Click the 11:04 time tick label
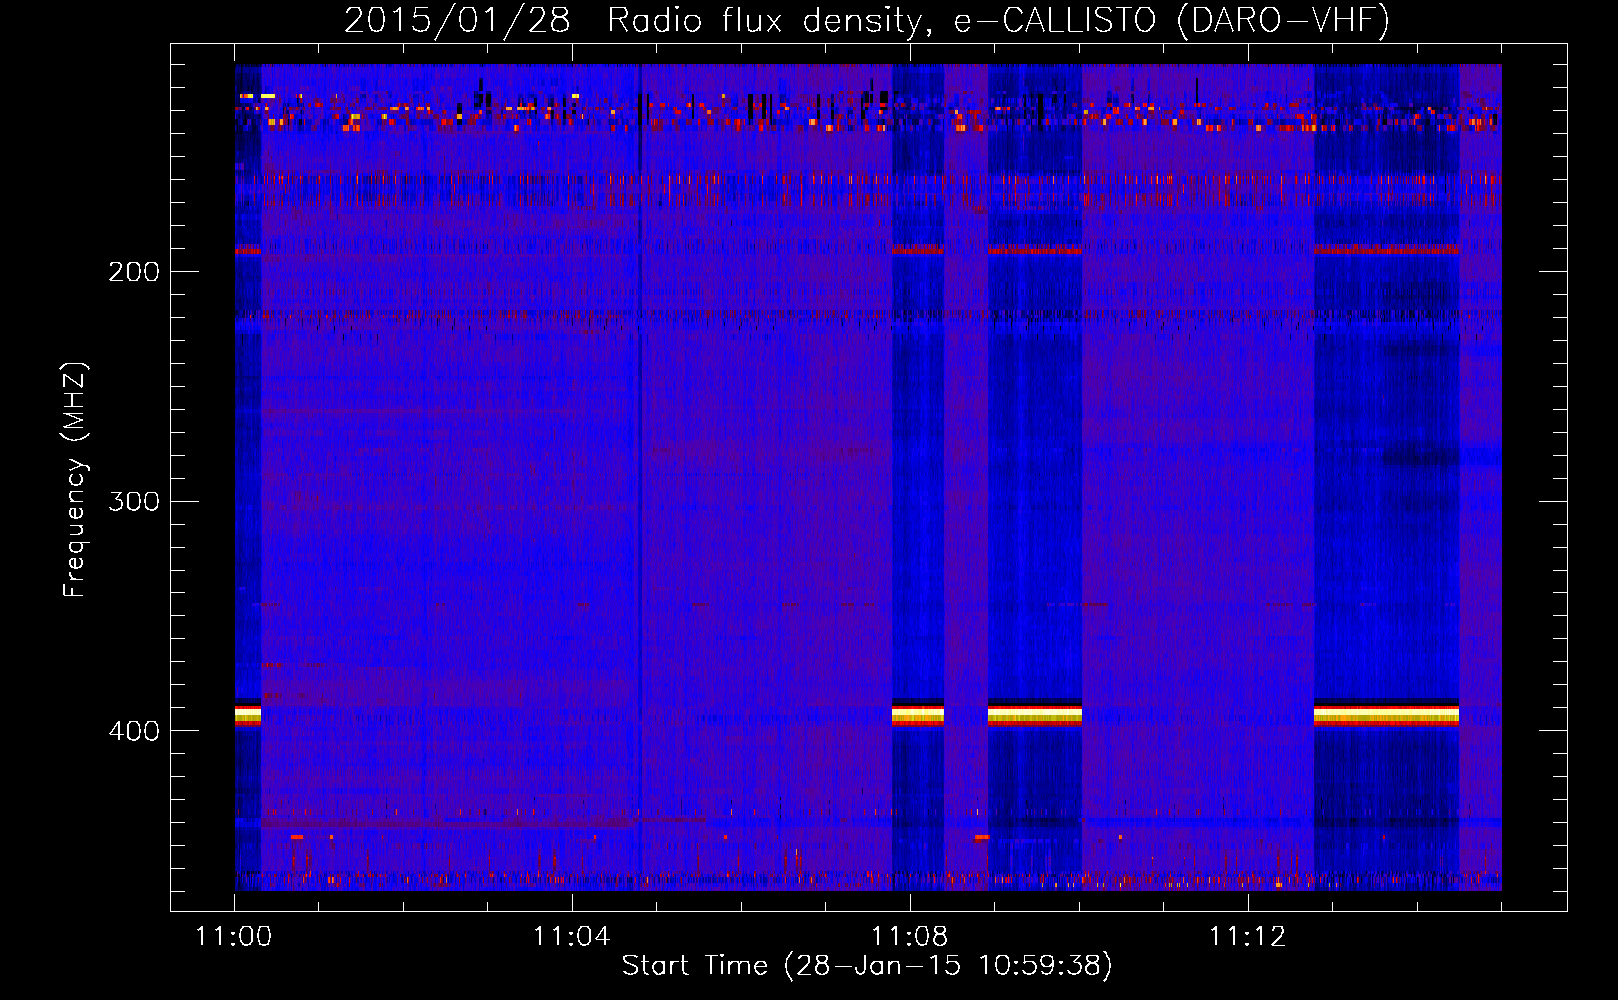The image size is (1618, 1000). pos(571,937)
